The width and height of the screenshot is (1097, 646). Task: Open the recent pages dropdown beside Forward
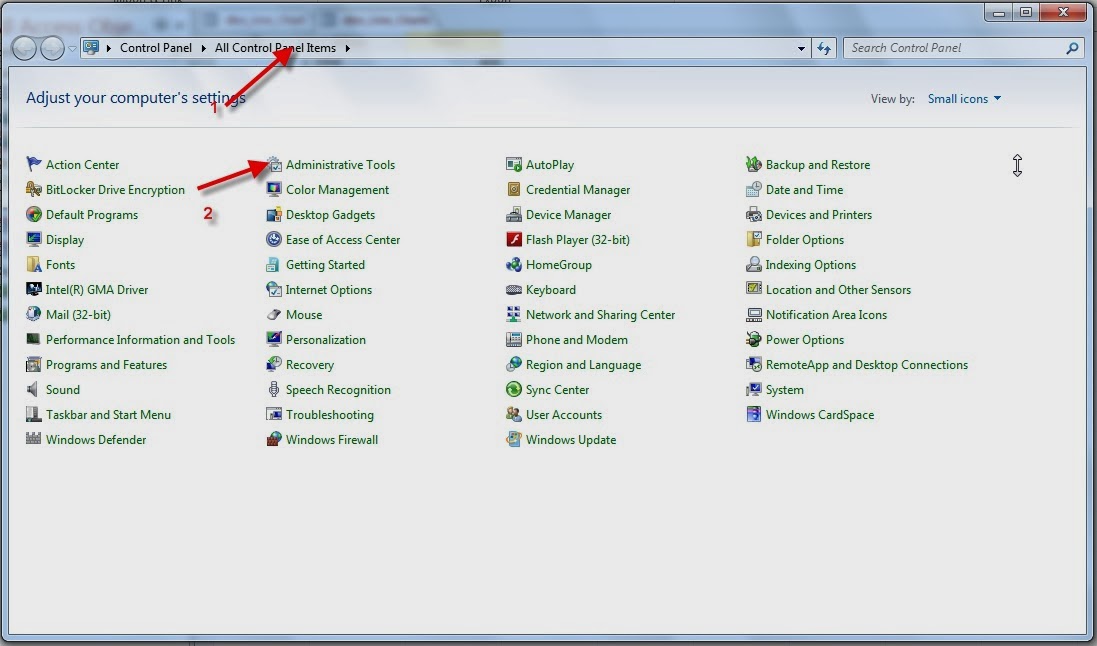[x=72, y=49]
